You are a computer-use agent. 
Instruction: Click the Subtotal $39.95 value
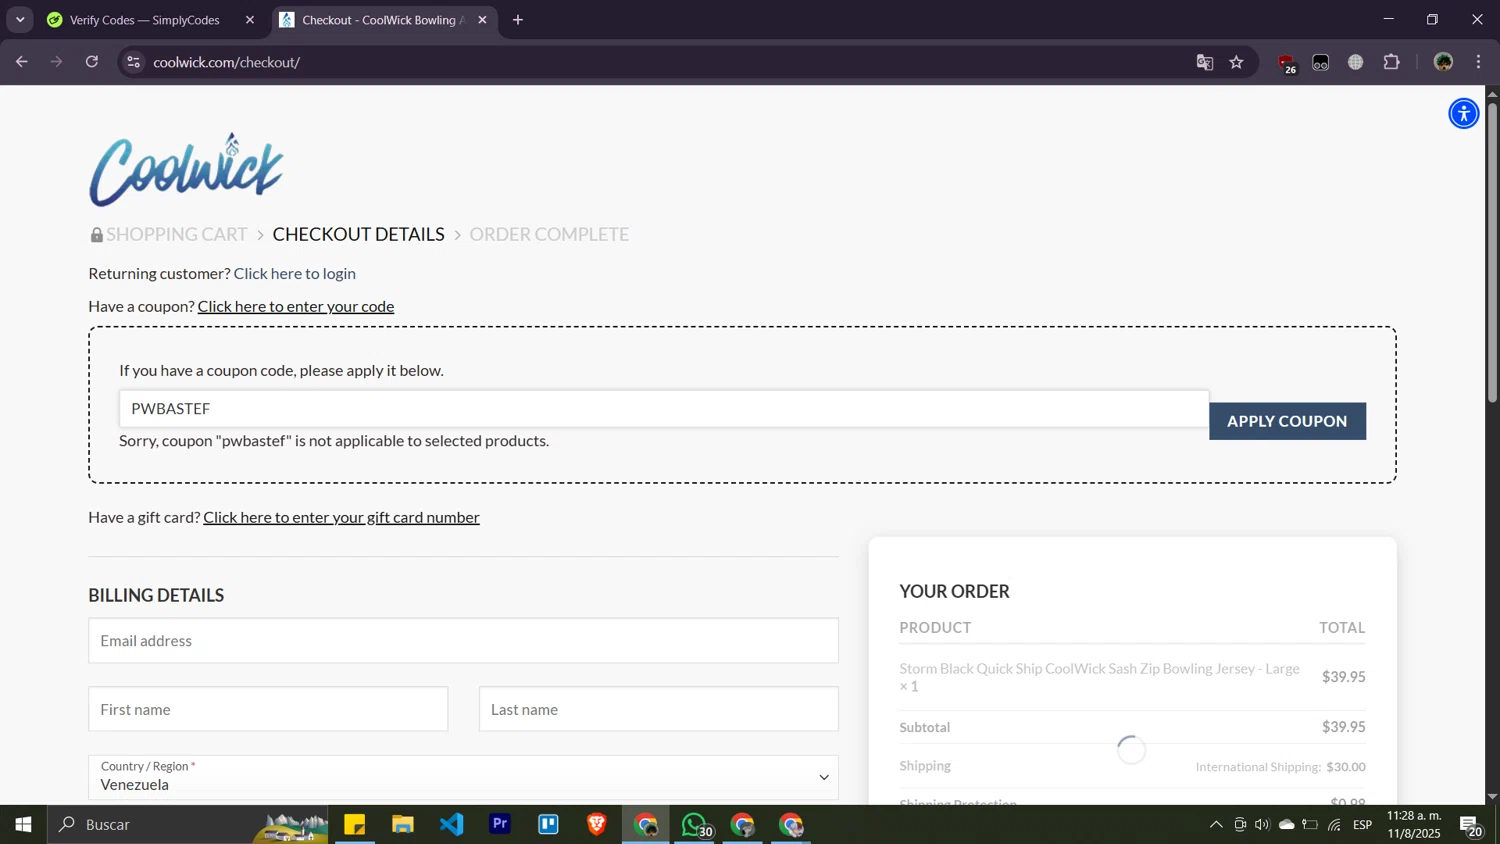pos(1343,727)
